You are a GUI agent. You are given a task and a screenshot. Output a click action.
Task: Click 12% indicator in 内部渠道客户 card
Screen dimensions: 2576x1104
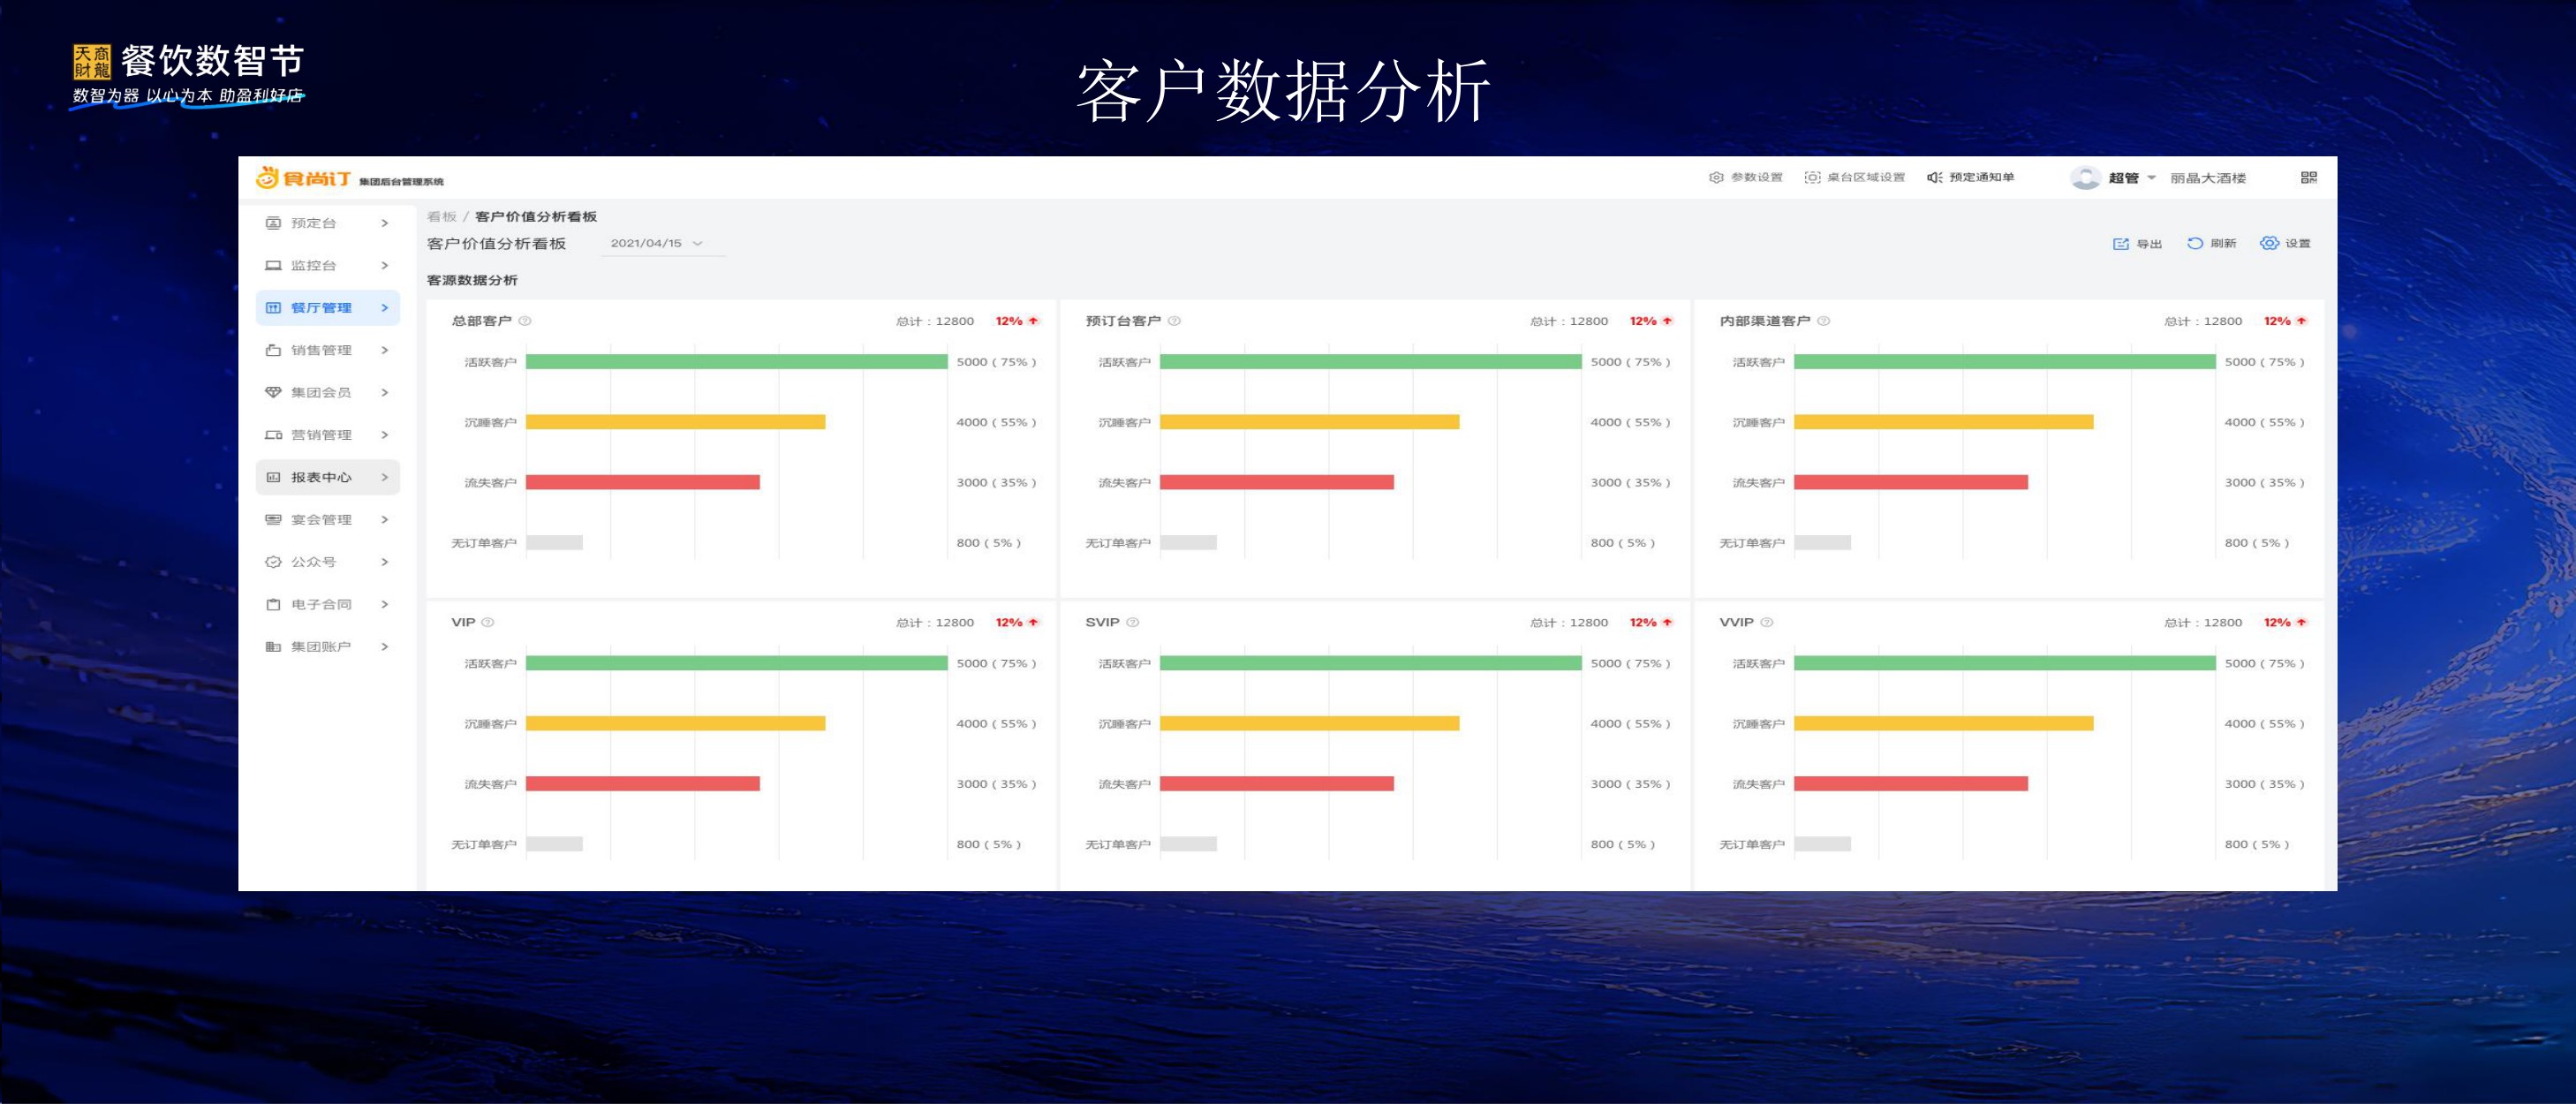coord(2285,321)
